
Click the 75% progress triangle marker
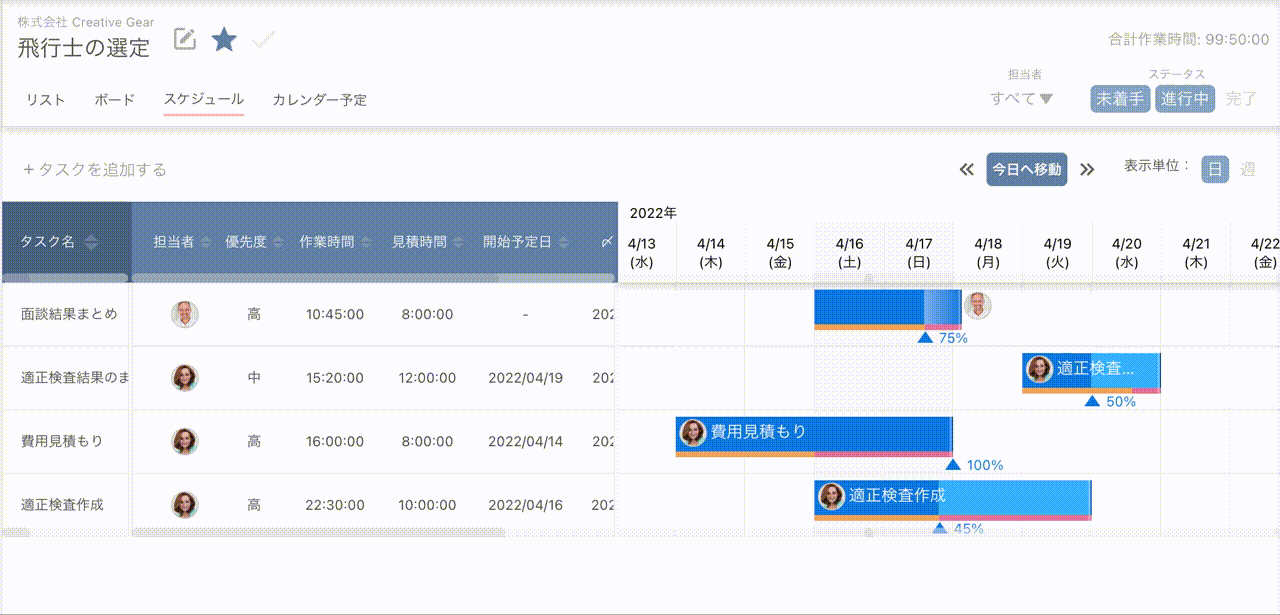coord(925,338)
